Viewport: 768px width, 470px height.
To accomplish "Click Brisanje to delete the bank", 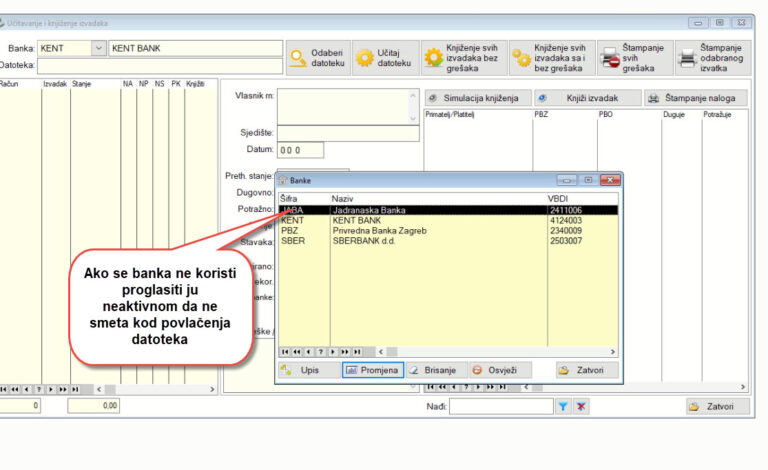I will point(435,370).
